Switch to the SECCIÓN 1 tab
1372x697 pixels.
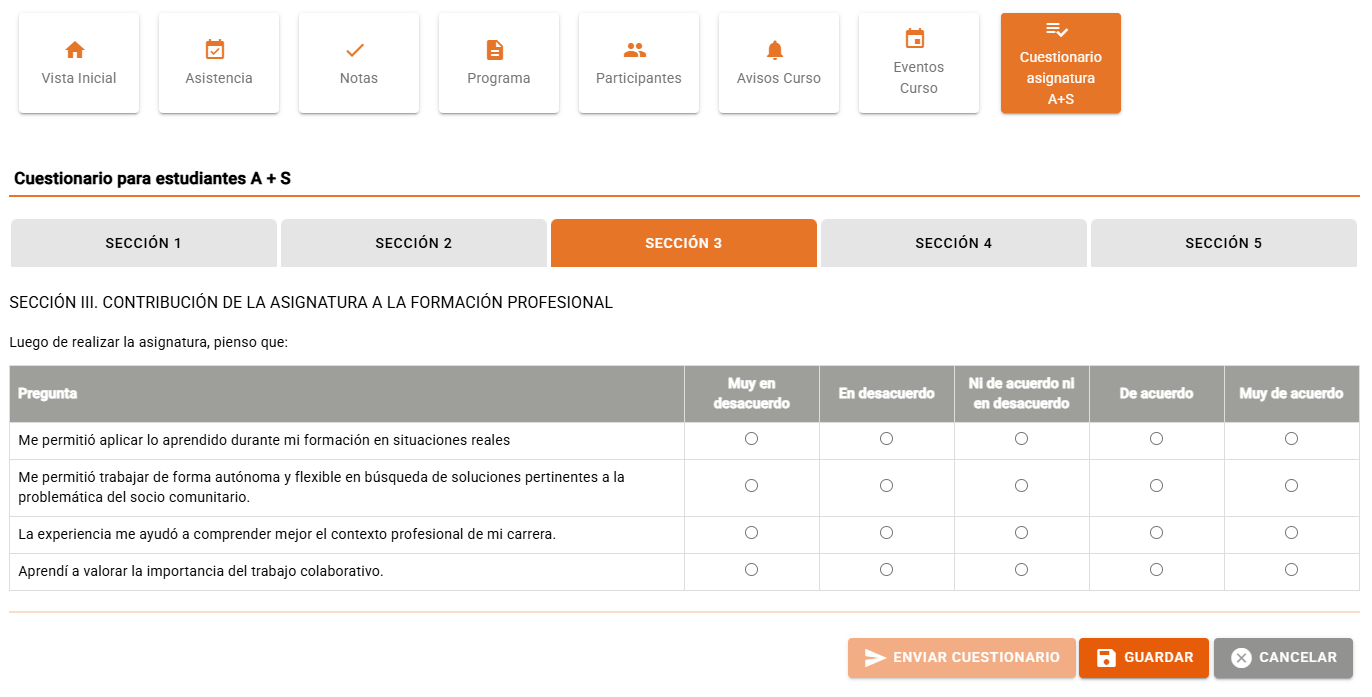143,242
